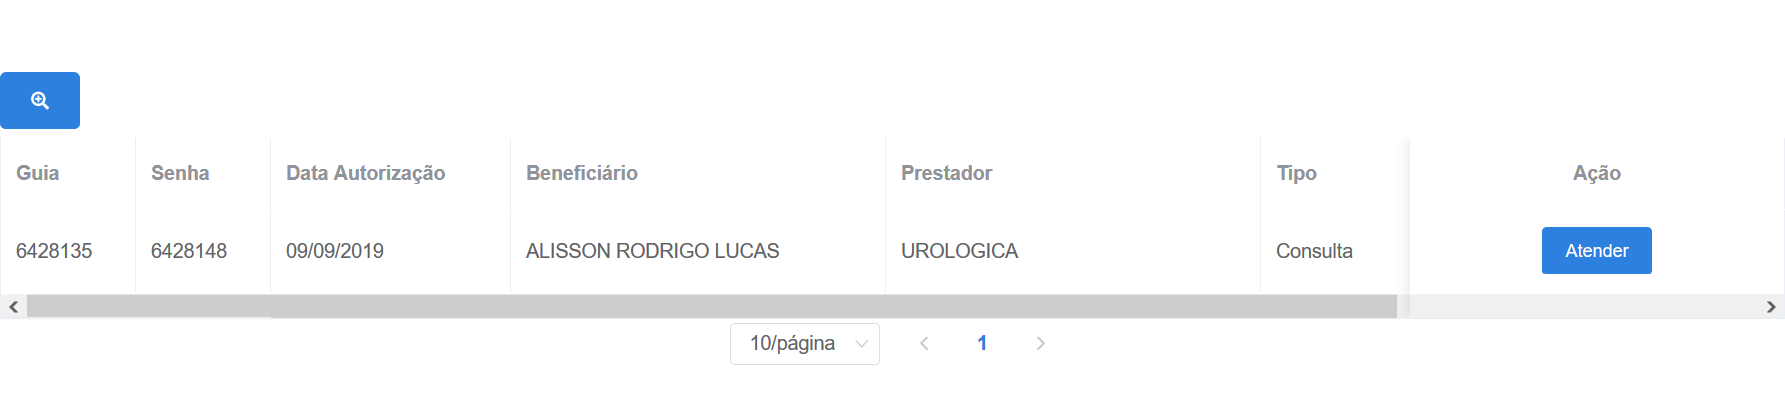Image resolution: width=1785 pixels, height=403 pixels.
Task: Click the blue magnifier search button
Action: point(40,100)
